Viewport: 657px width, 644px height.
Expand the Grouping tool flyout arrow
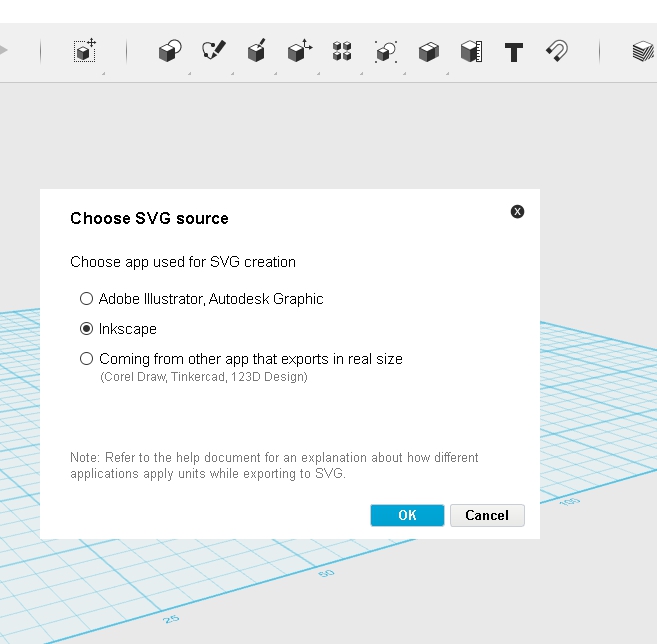pos(405,73)
